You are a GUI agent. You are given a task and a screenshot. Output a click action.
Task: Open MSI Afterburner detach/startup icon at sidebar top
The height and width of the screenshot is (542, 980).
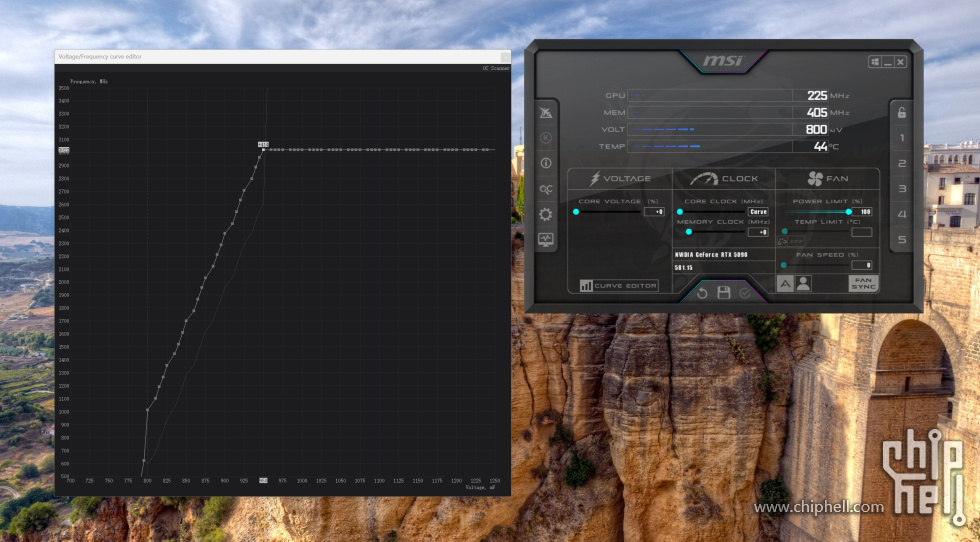pyautogui.click(x=546, y=113)
